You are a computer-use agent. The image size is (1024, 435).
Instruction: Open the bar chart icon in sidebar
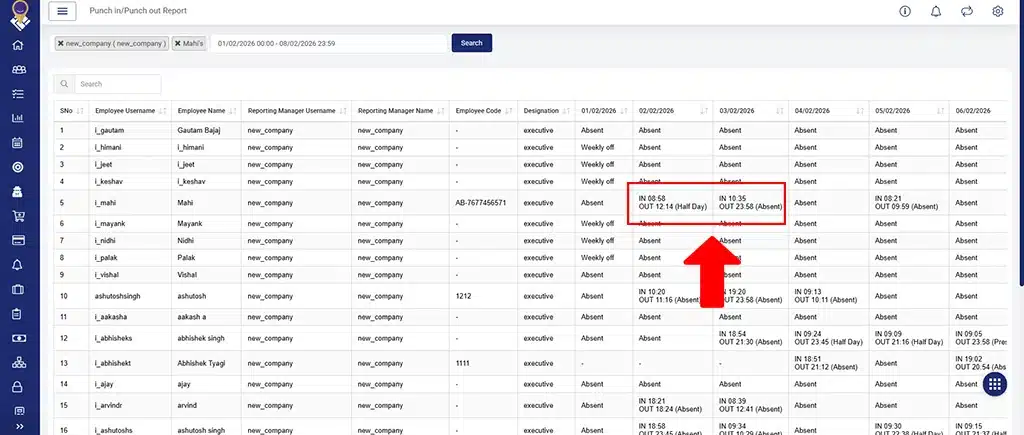[18, 118]
